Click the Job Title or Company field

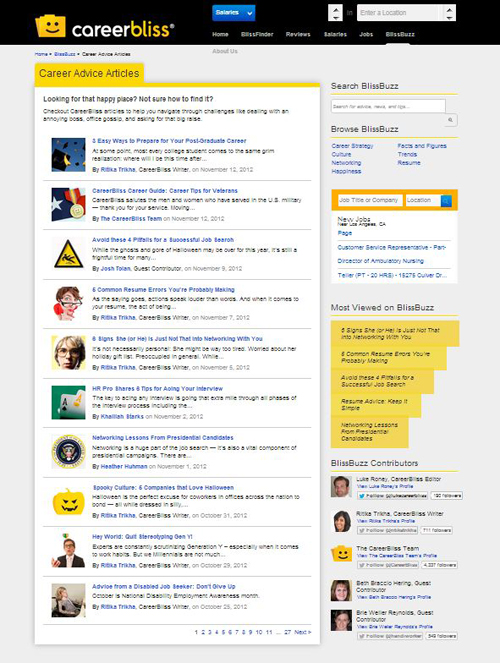(370, 200)
